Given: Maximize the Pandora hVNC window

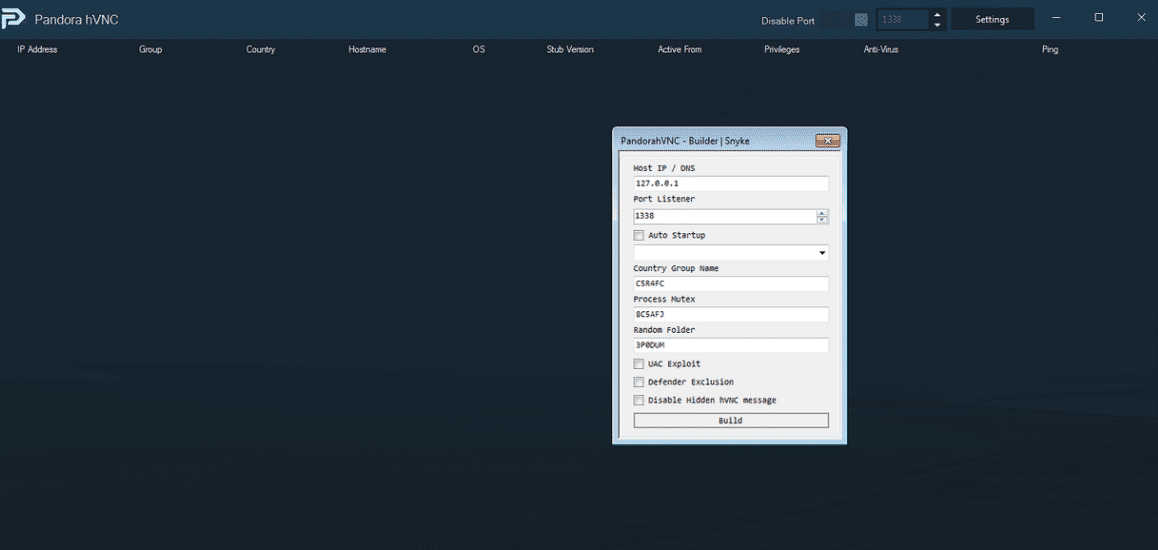Looking at the screenshot, I should [1099, 18].
